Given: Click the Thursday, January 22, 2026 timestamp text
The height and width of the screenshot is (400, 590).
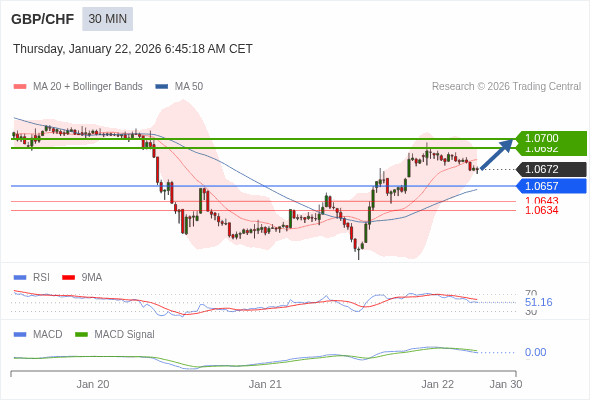Looking at the screenshot, I should pyautogui.click(x=133, y=49).
